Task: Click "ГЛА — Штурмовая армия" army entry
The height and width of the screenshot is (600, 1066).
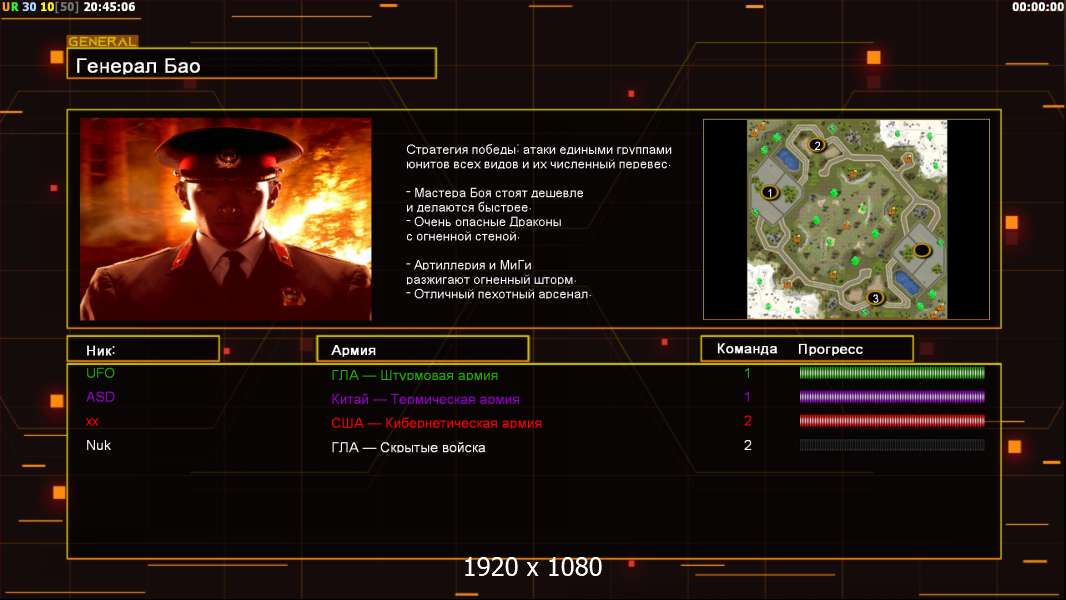Action: pos(414,375)
